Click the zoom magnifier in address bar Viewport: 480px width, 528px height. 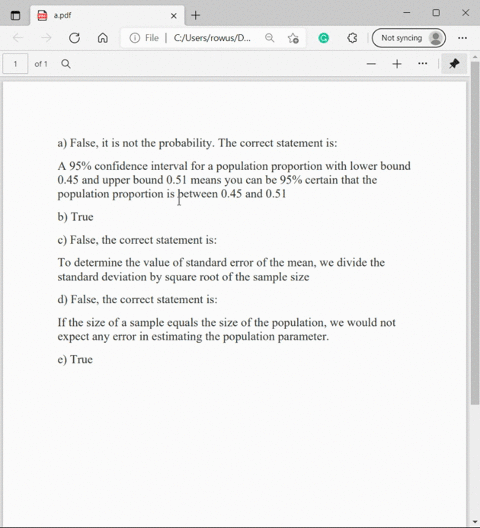pyautogui.click(x=269, y=38)
